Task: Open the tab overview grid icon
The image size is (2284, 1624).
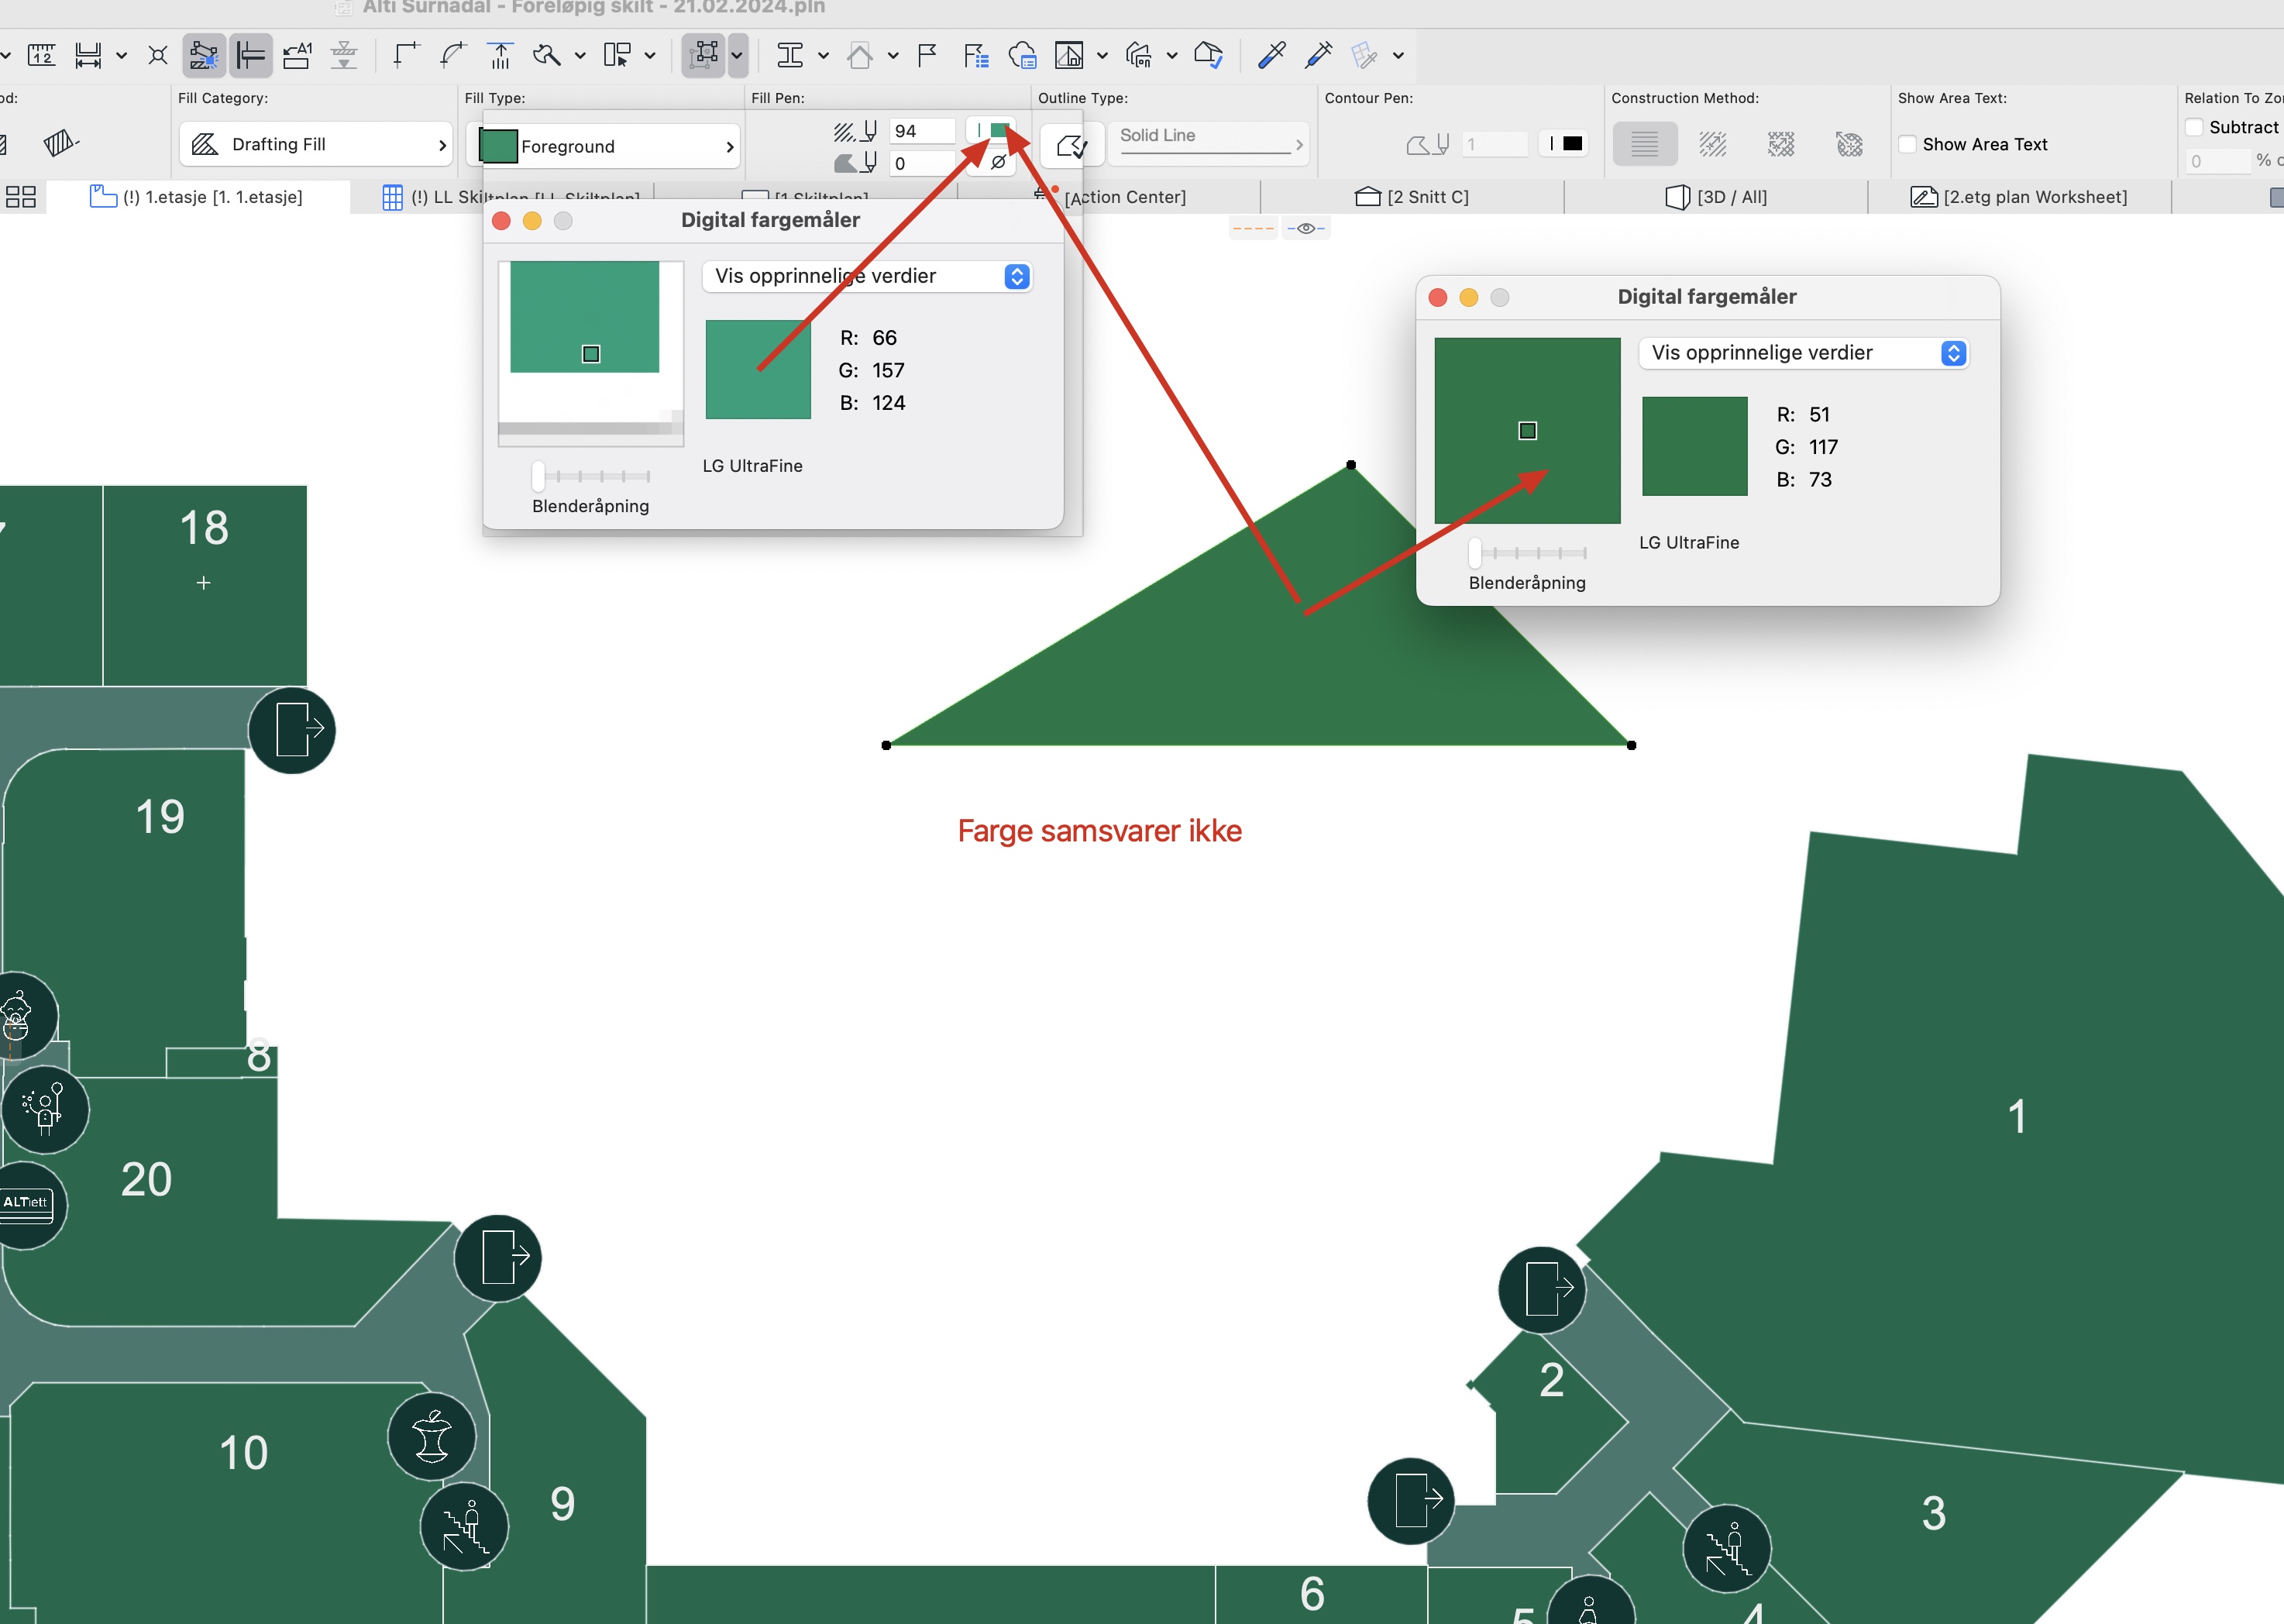Action: pos(21,197)
